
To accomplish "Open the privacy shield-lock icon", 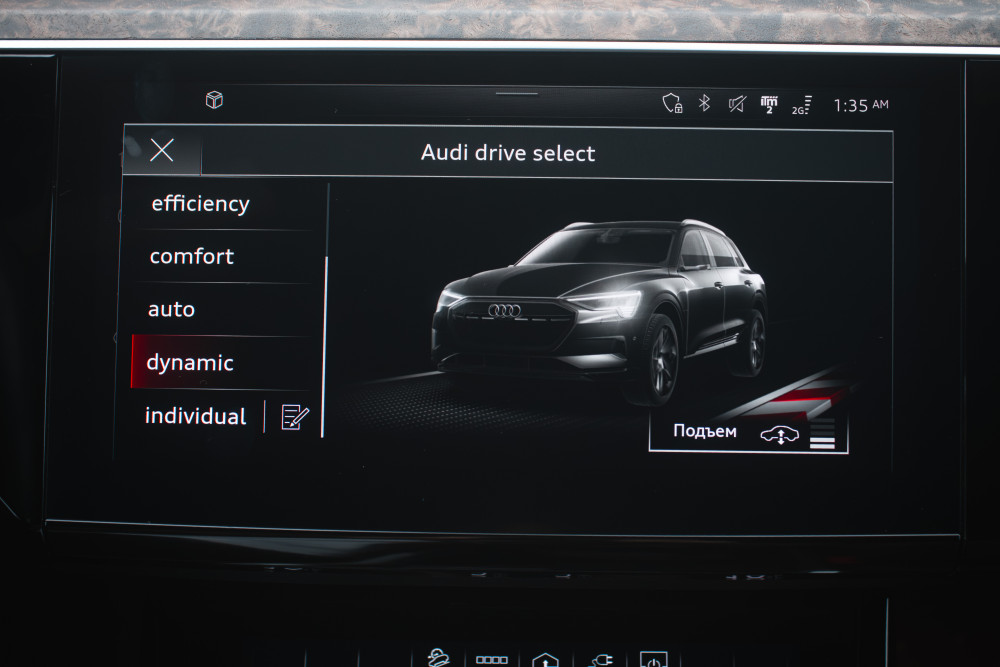I will (x=672, y=103).
